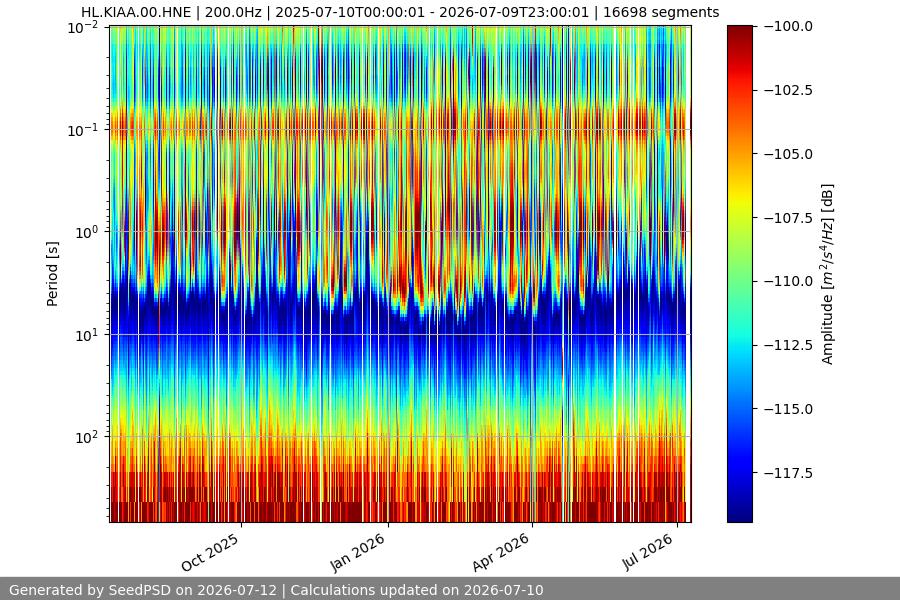900x600 pixels.
Task: Click the 10² y-axis tick label
Action: [x=87, y=437]
